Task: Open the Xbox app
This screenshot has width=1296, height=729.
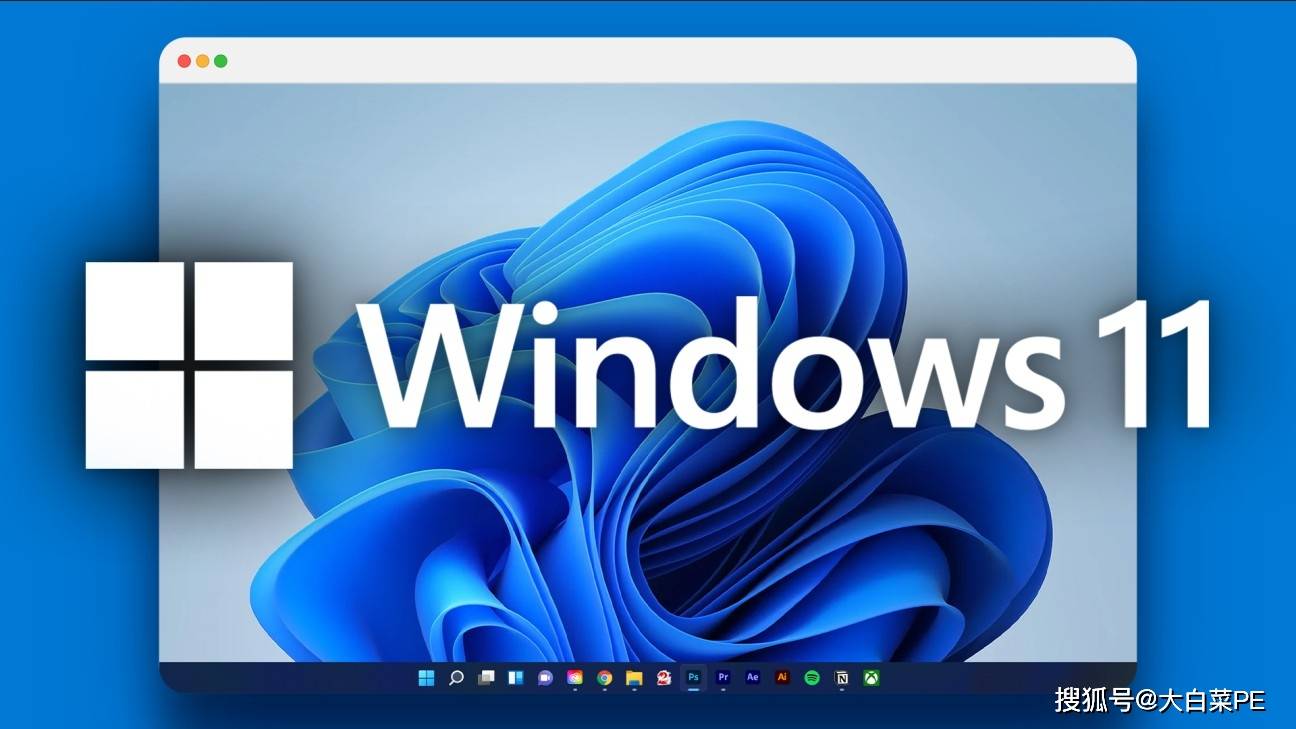Action: click(x=871, y=678)
